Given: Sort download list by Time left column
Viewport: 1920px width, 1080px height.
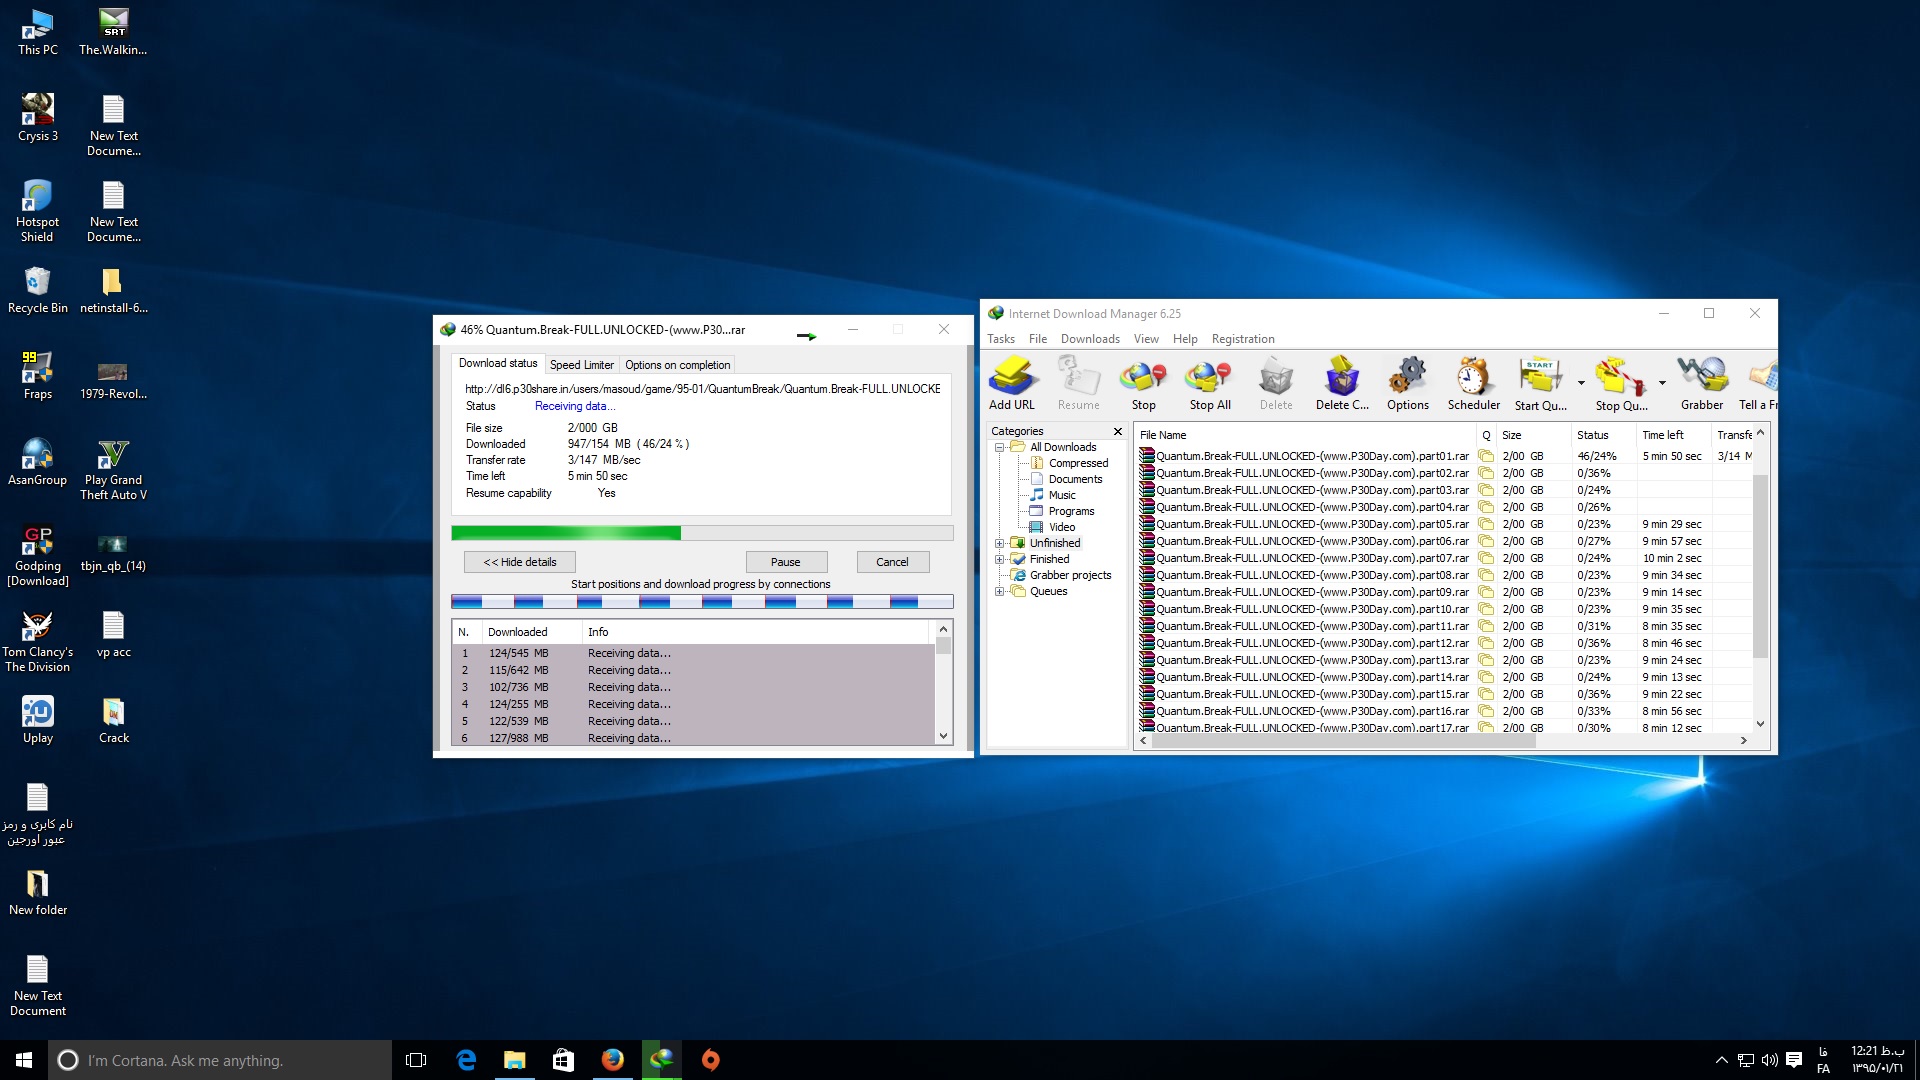Looking at the screenshot, I should 1673,435.
